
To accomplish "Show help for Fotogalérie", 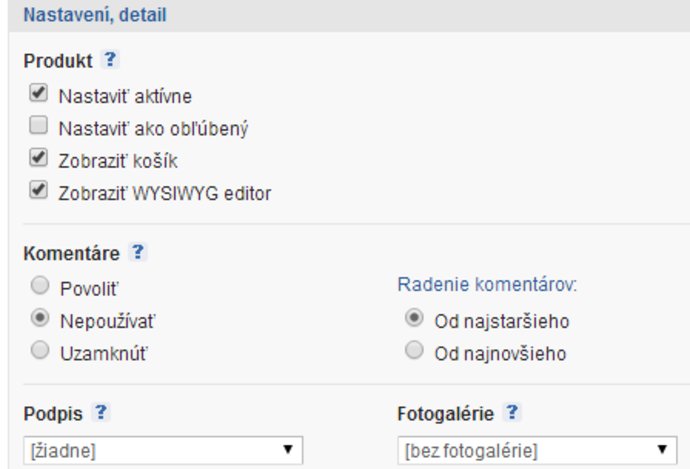I will [x=512, y=412].
